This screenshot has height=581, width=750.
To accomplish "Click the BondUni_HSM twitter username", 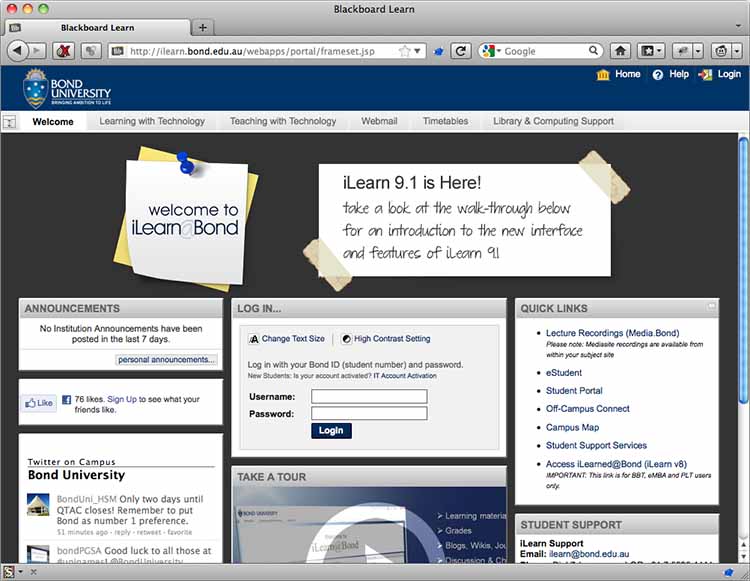I will click(87, 499).
